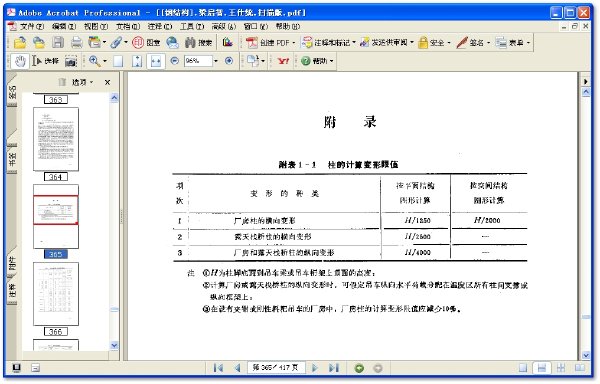Click the Select text tool button
This screenshot has height=384, width=600.
46,61
